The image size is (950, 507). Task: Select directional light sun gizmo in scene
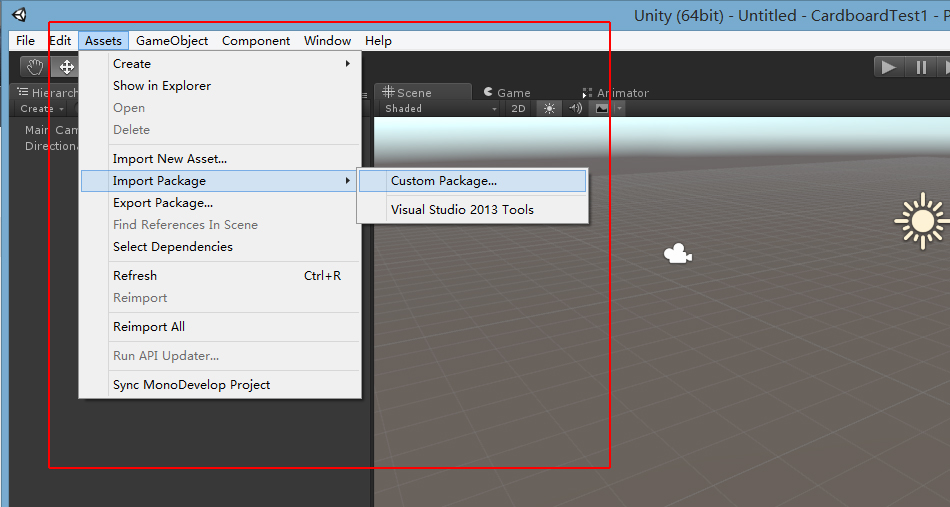922,221
